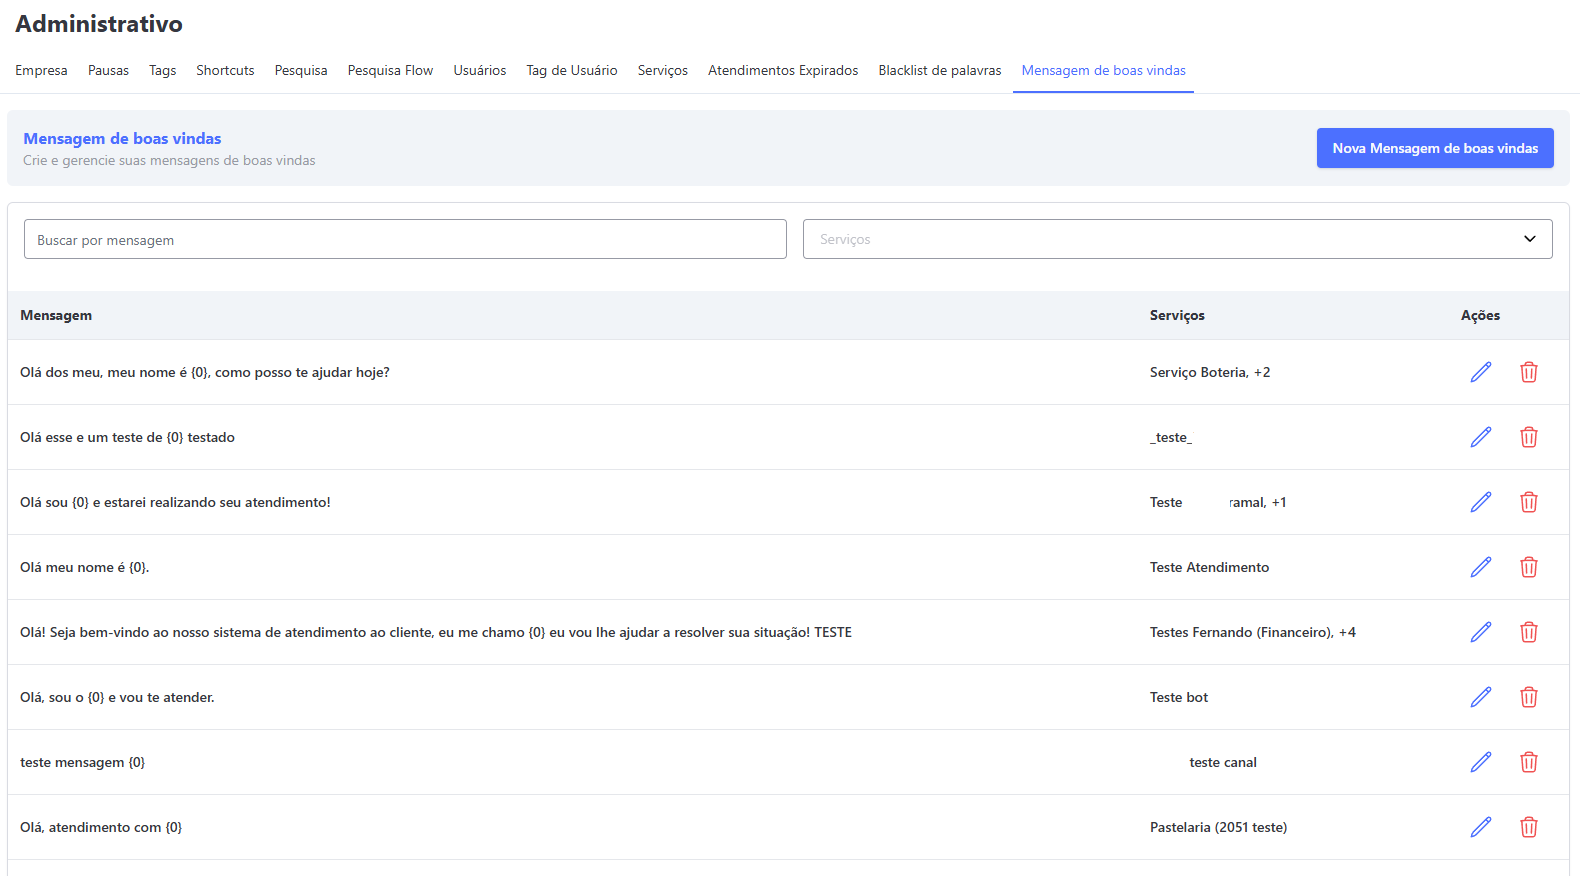This screenshot has height=876, width=1580.
Task: Click 'Pastelaria (2051 teste)' service cell
Action: click(1218, 827)
